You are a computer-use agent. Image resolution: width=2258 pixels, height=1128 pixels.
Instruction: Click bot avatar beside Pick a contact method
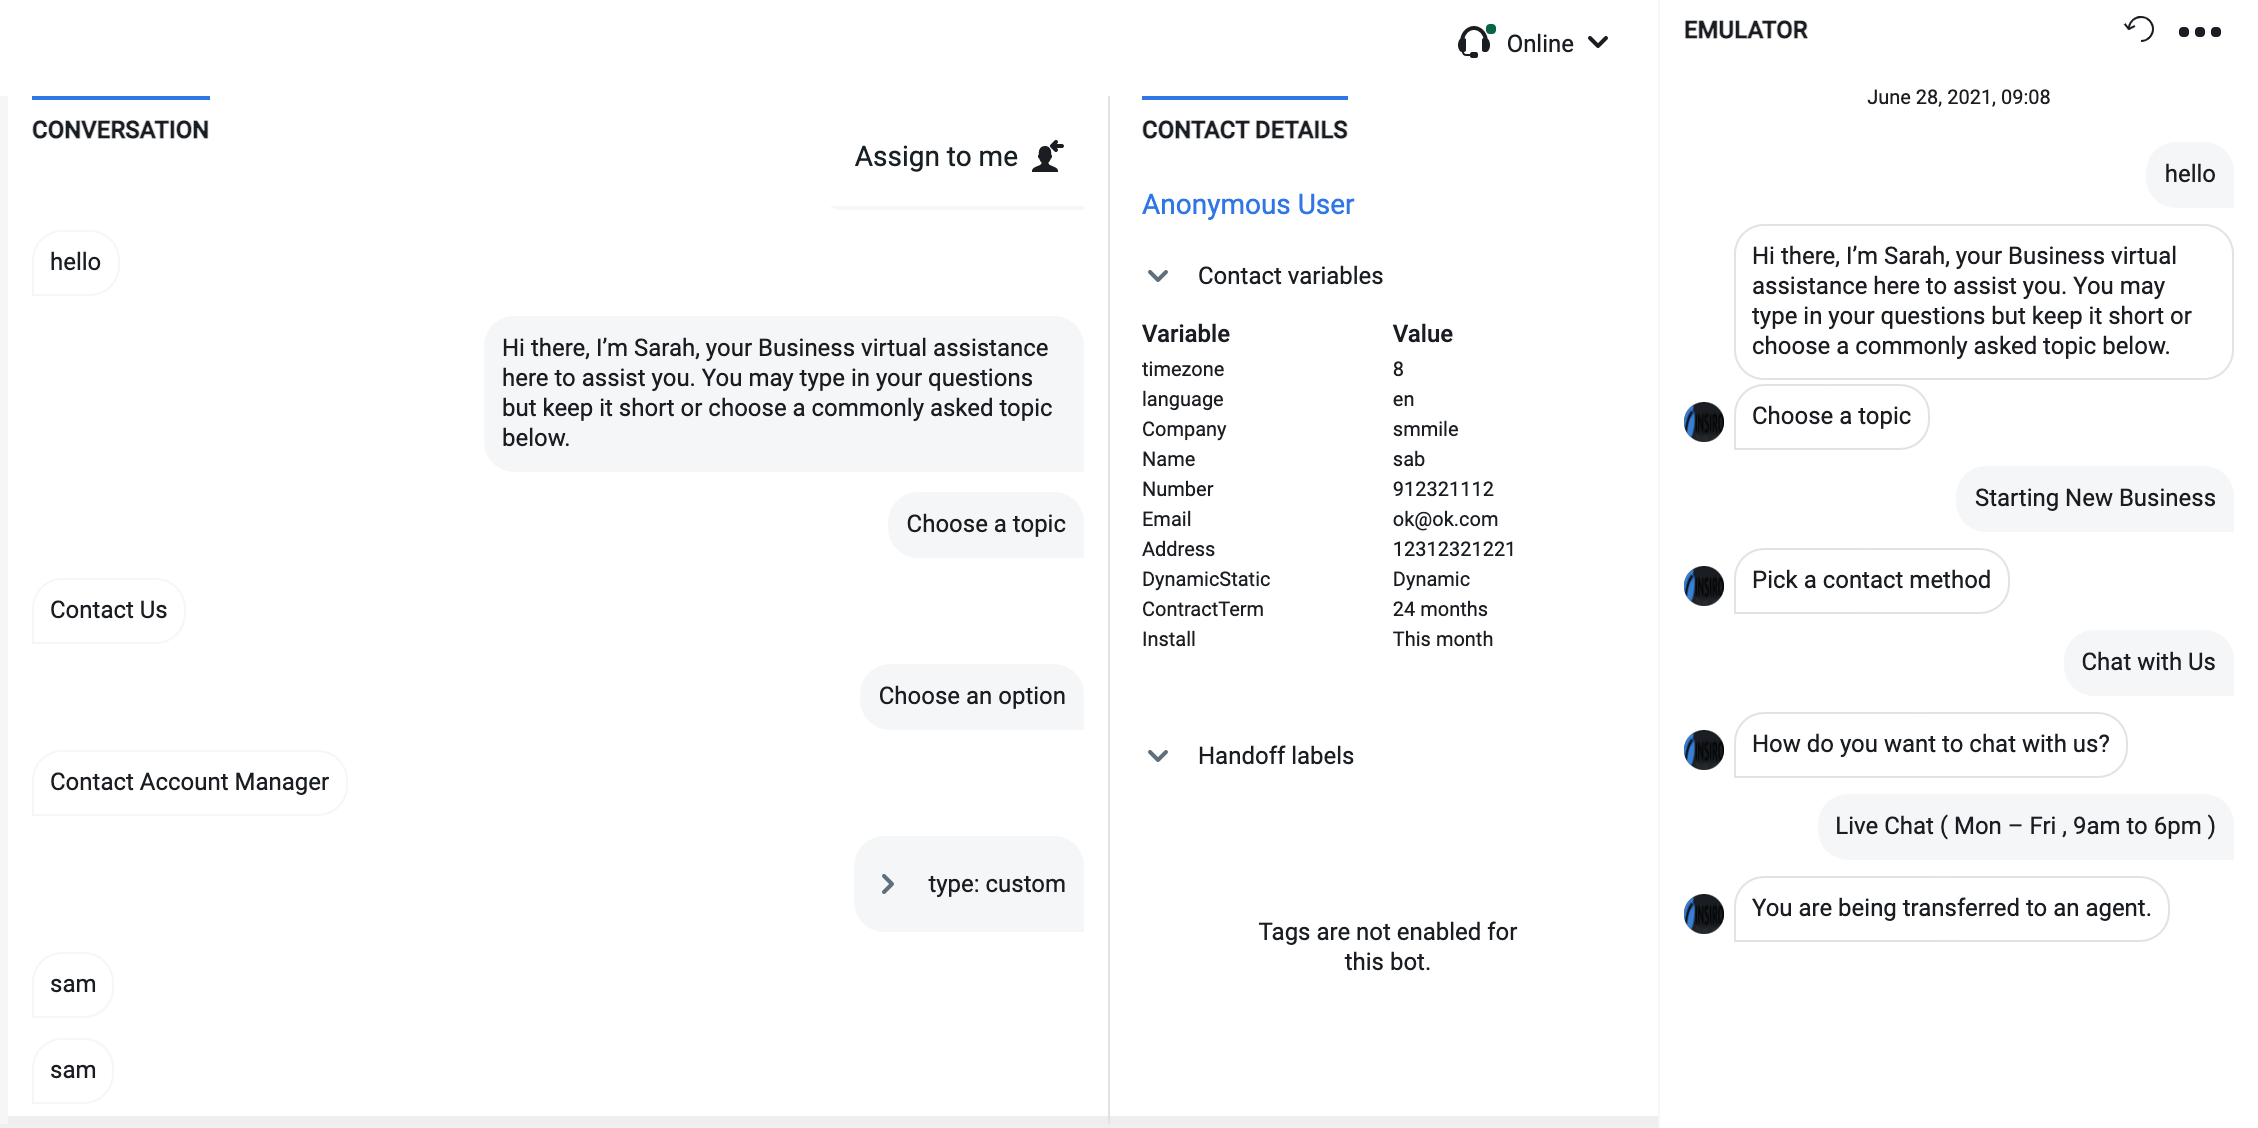point(1703,586)
